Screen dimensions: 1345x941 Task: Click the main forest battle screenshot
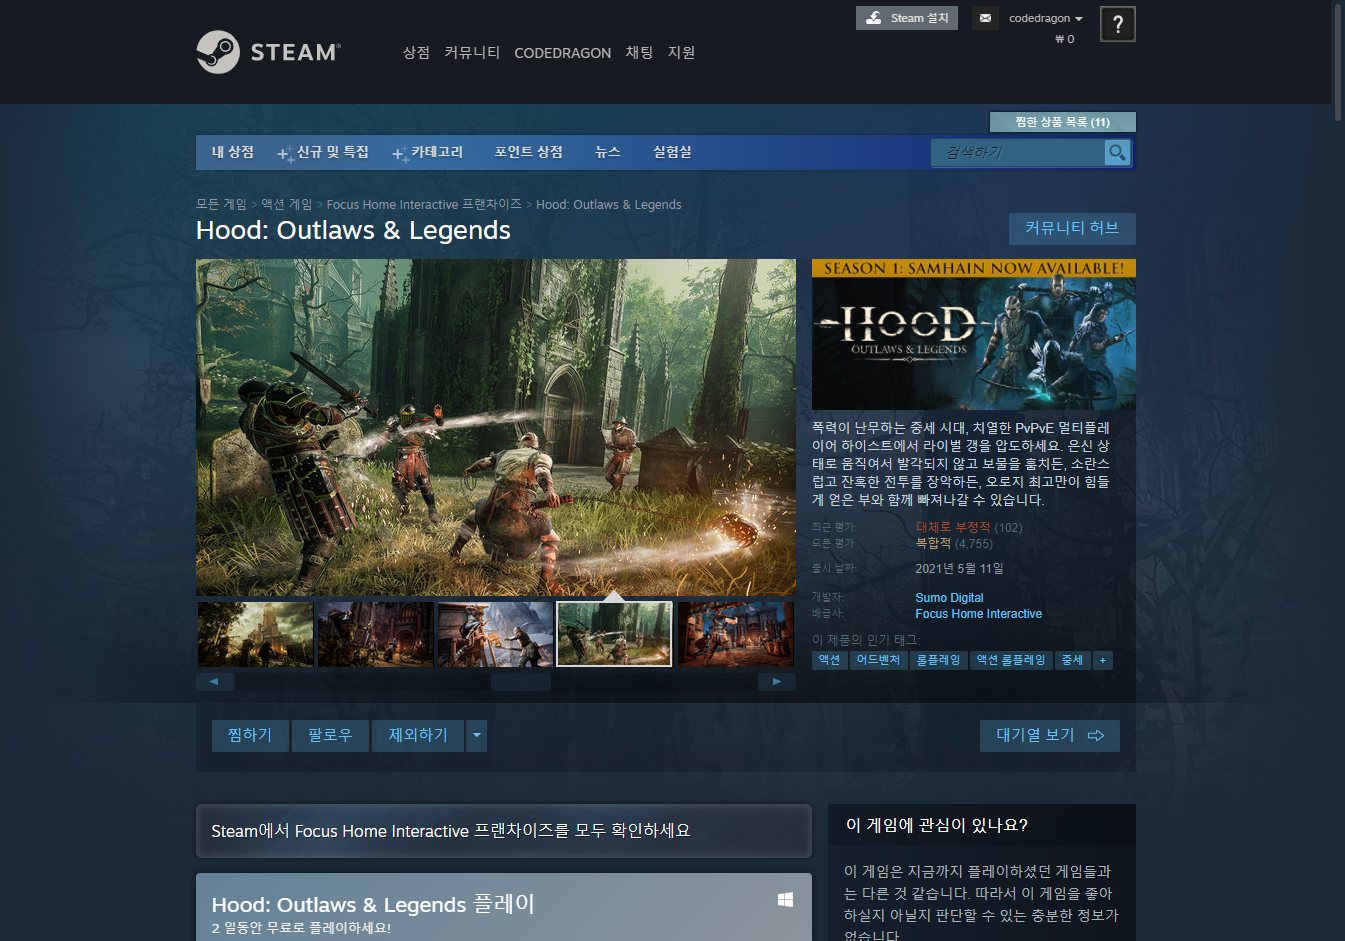coord(496,428)
